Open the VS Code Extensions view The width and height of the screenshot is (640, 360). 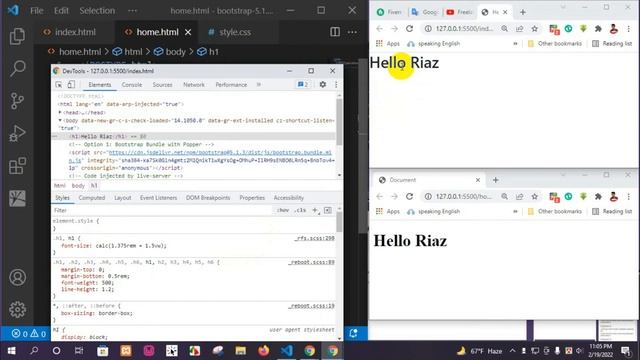click(17, 166)
